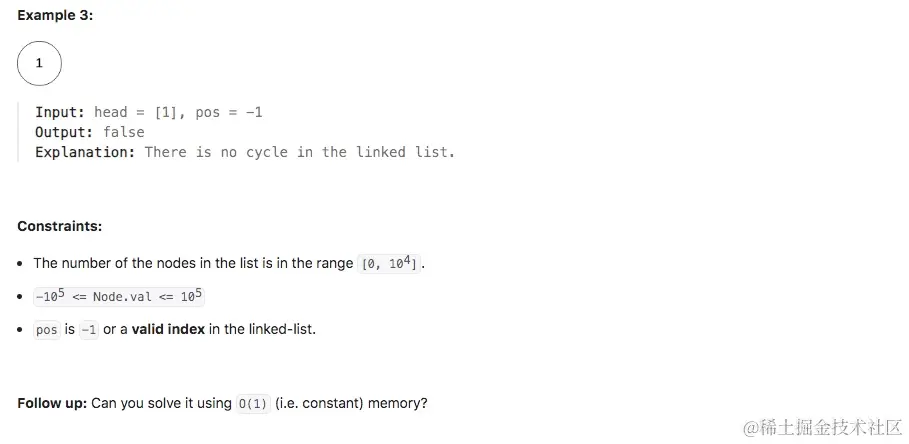Screen dimensions: 909x444
Task: Click the no cycle explanation sentence
Action: (x=300, y=152)
